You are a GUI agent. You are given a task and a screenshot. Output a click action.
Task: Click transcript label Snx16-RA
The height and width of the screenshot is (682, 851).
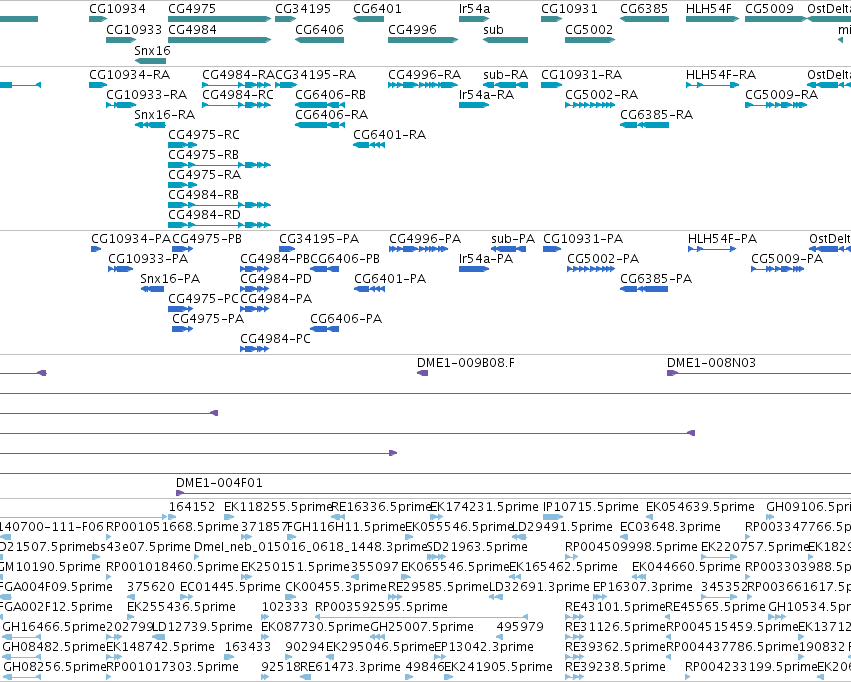click(x=164, y=114)
